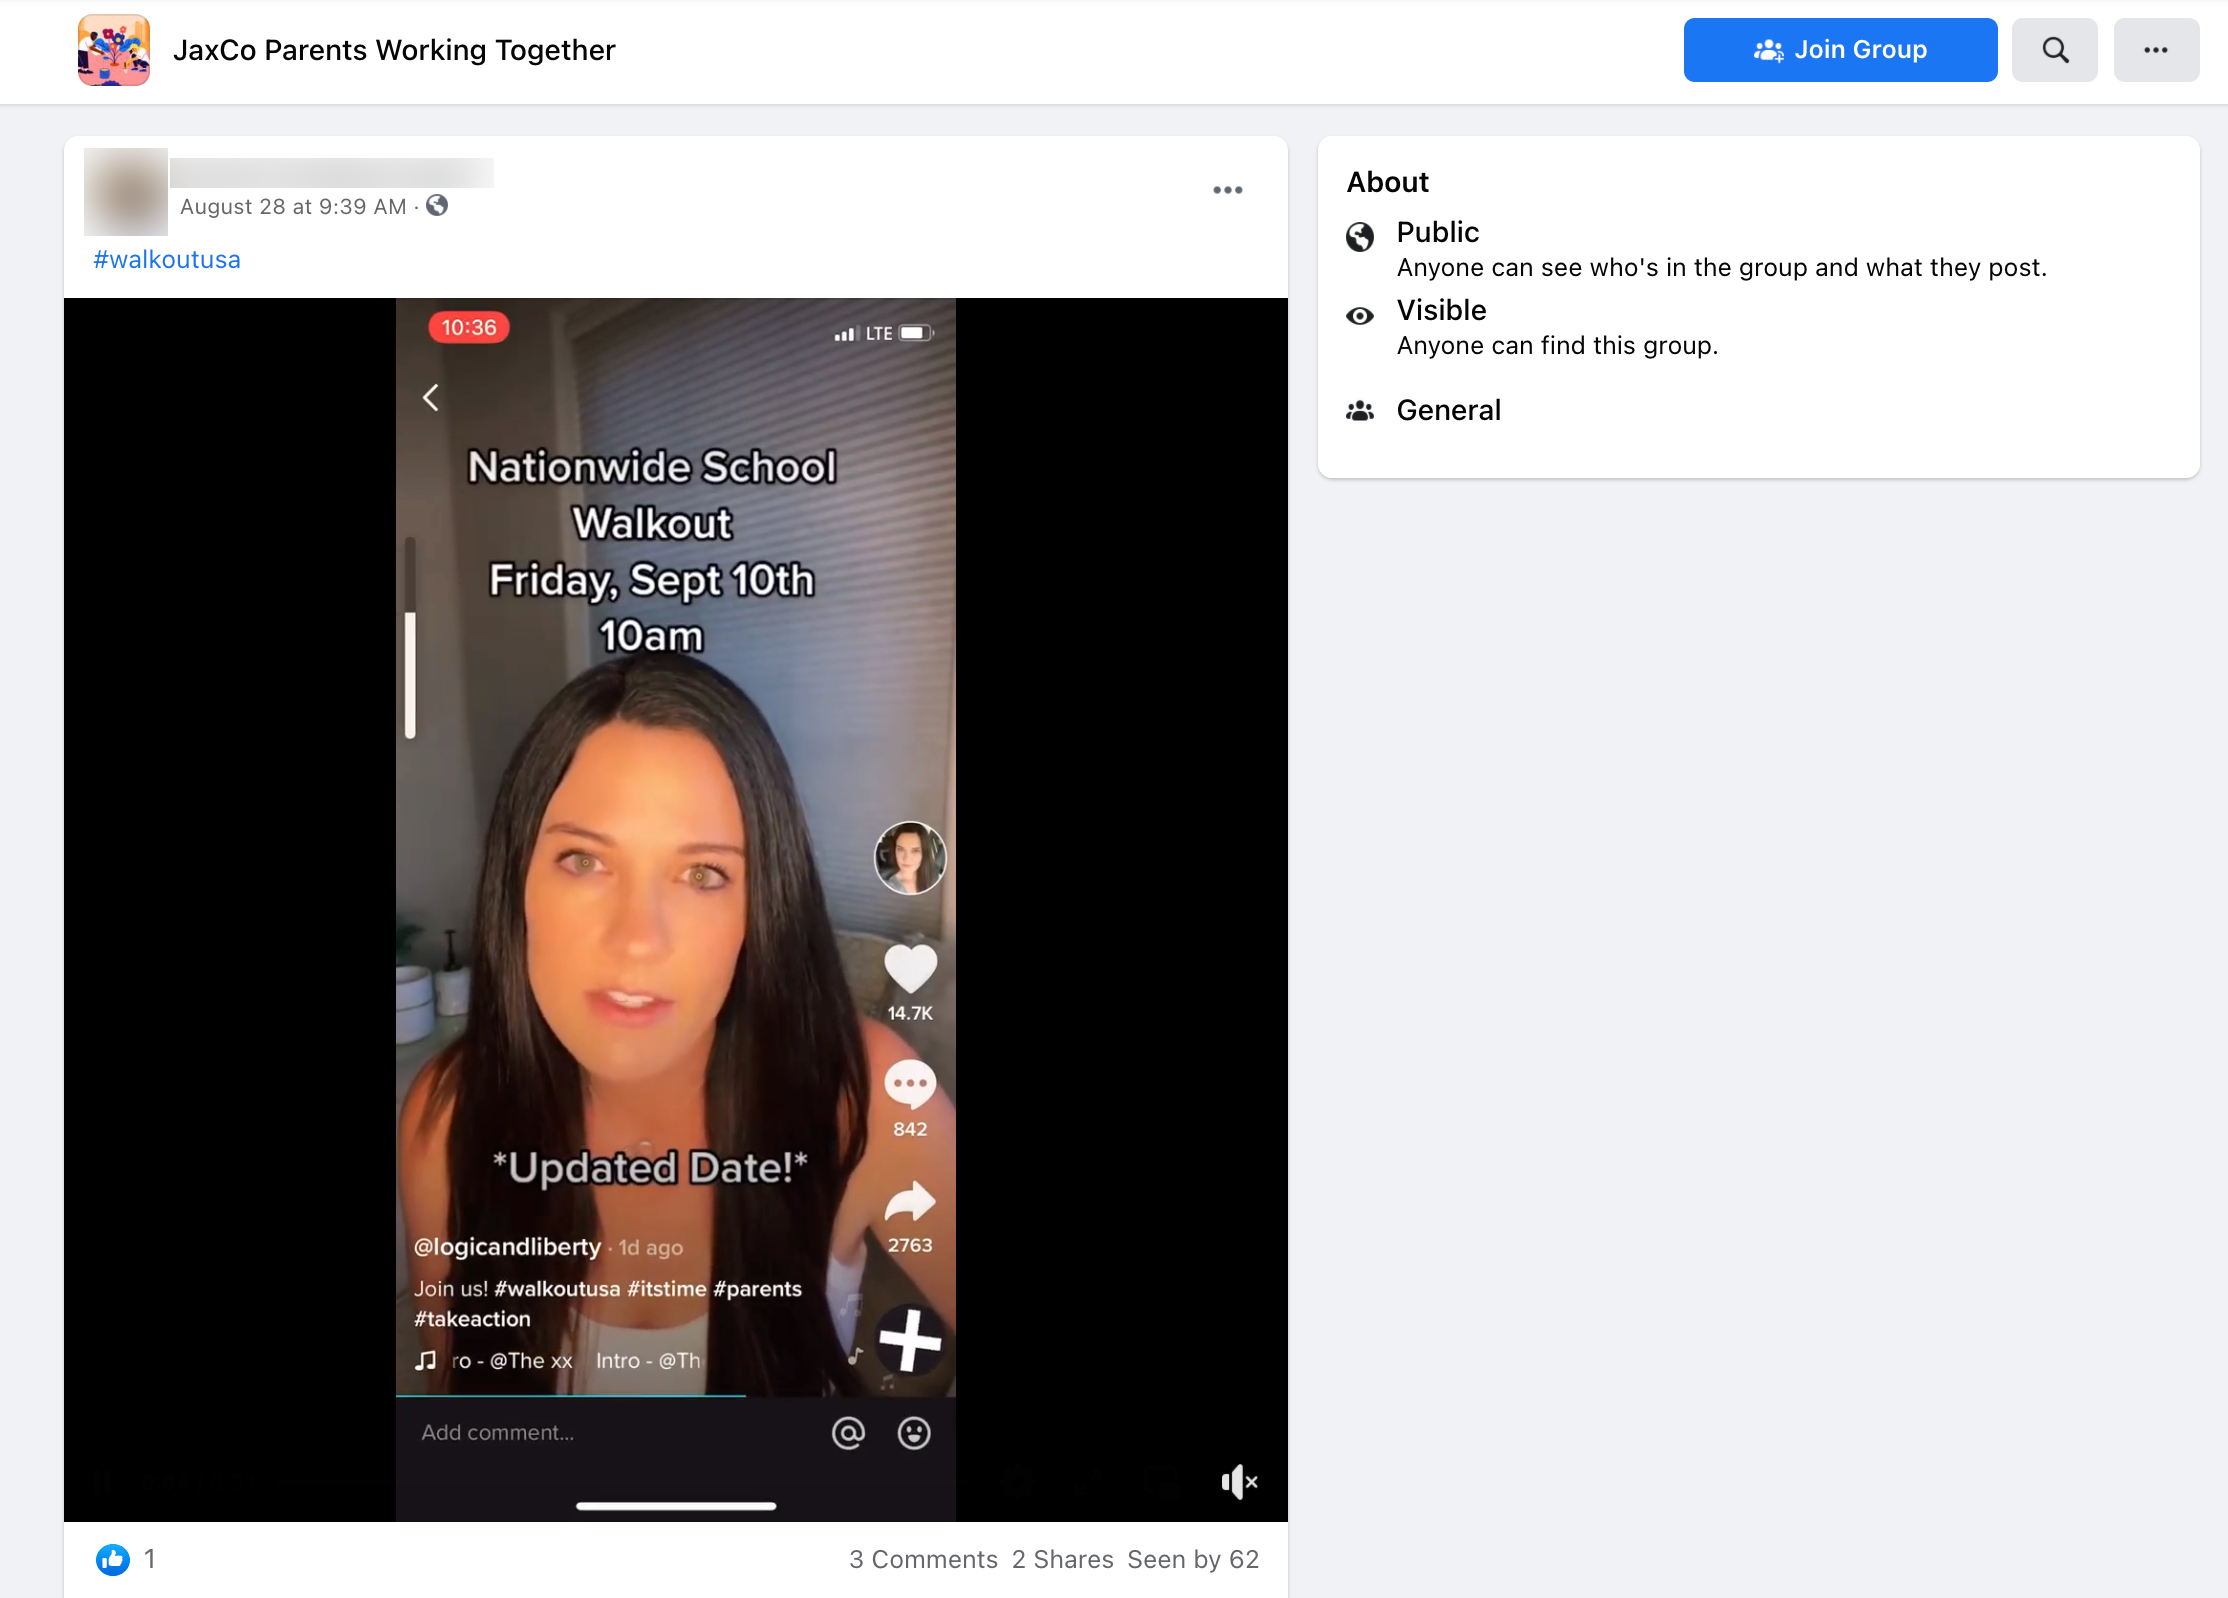The height and width of the screenshot is (1598, 2228).
Task: Open the group options via the ellipsis button
Action: [2156, 49]
